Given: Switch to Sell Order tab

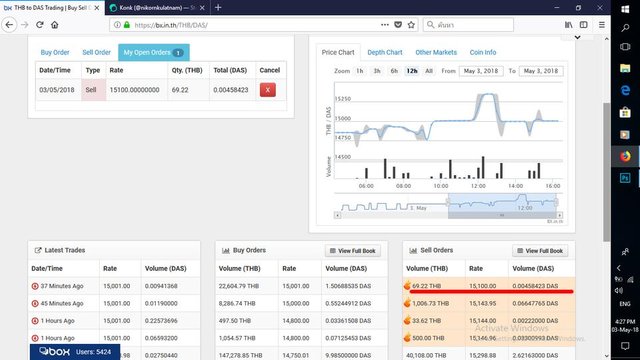Looking at the screenshot, I should [x=96, y=52].
